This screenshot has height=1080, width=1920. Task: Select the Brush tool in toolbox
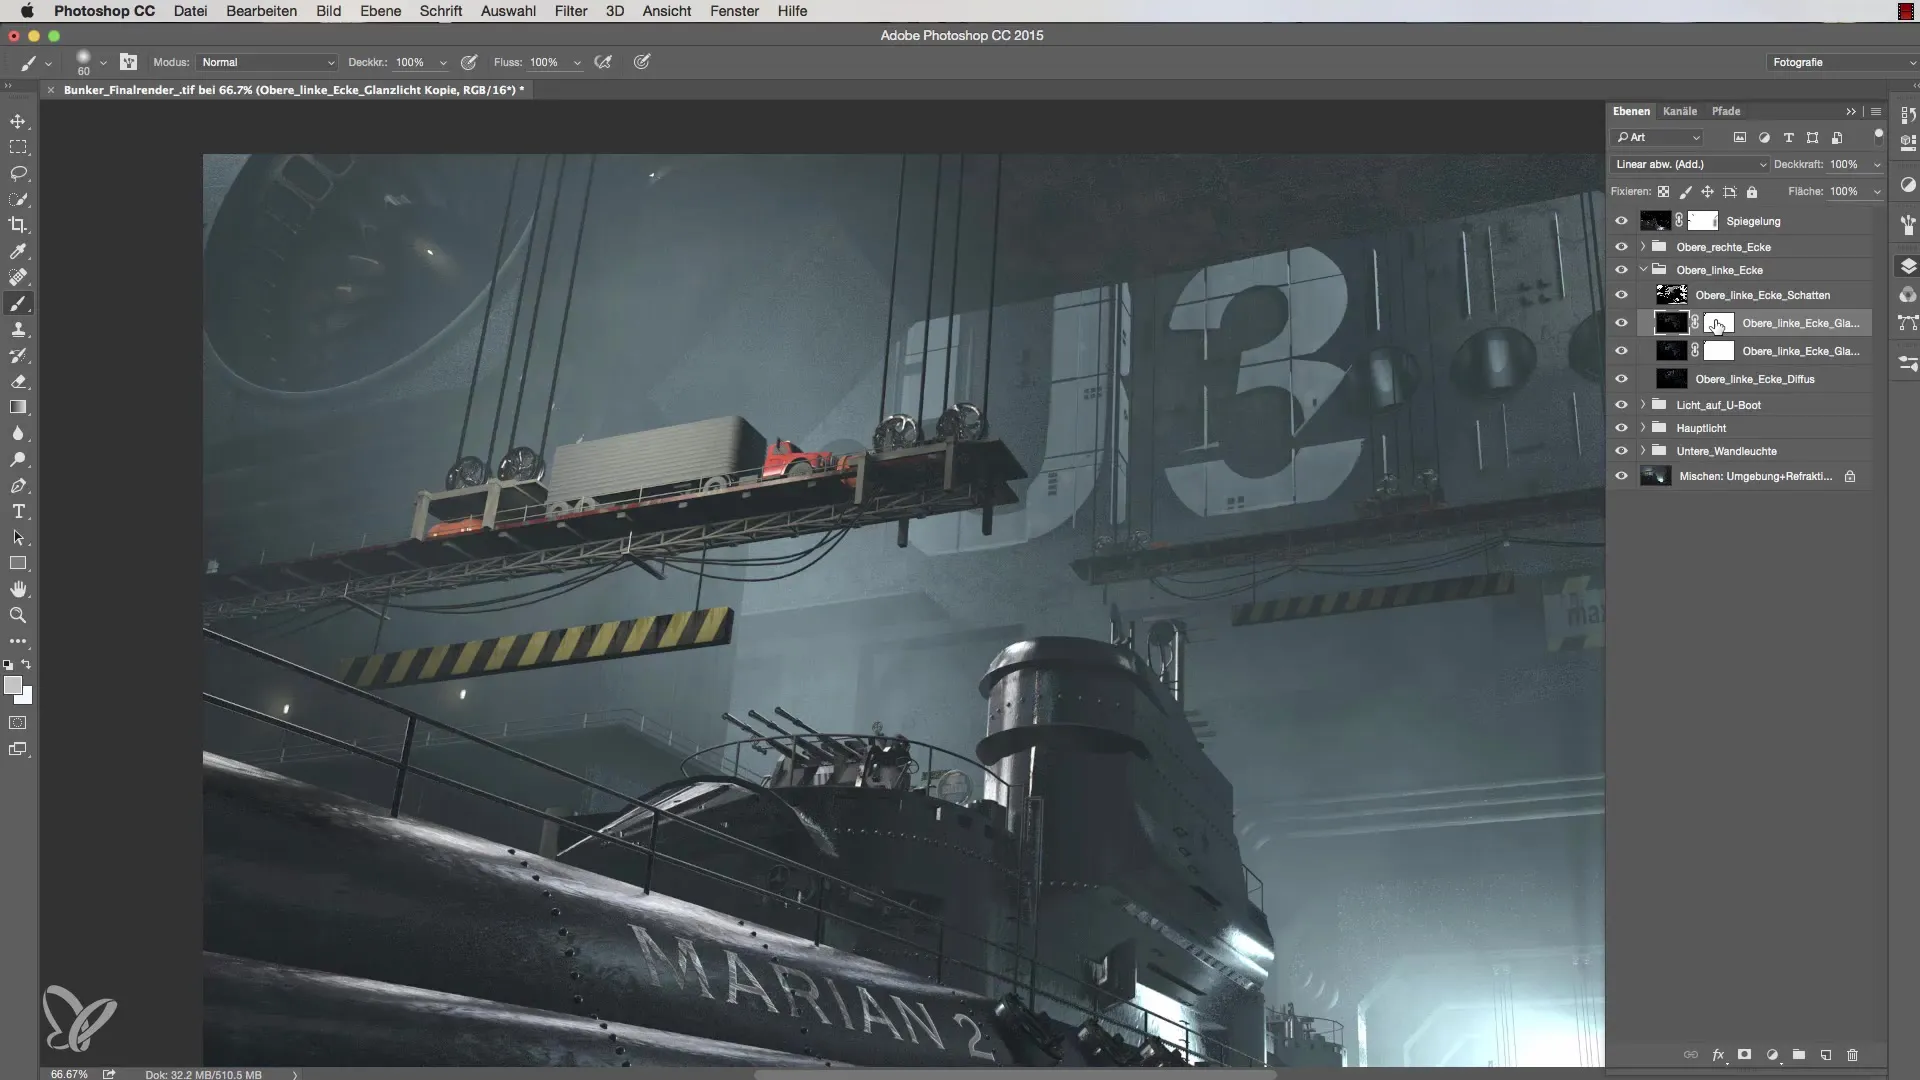(18, 303)
